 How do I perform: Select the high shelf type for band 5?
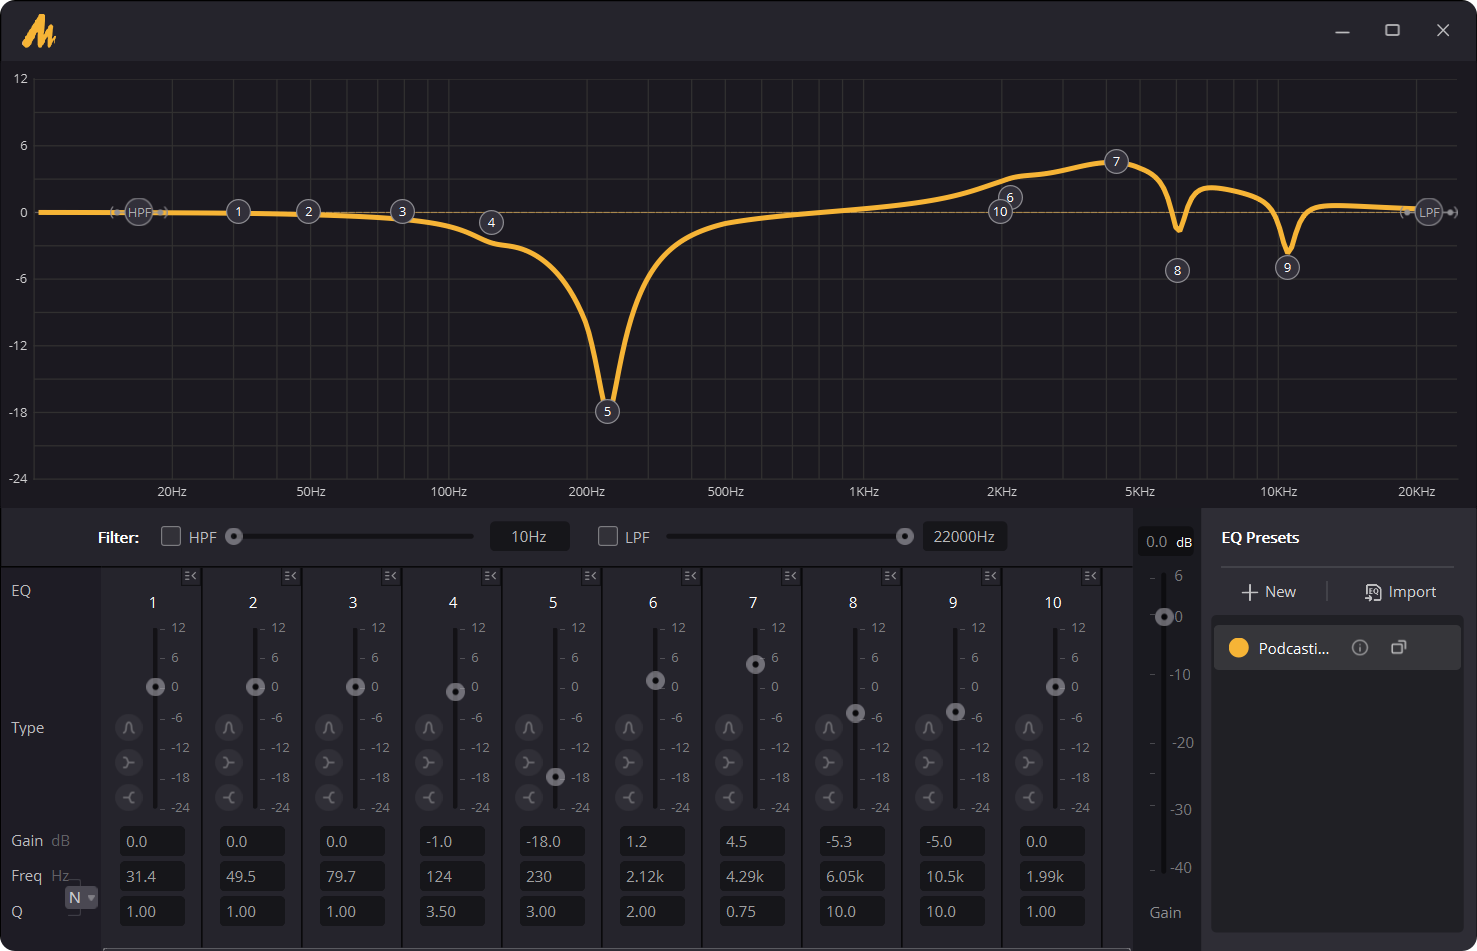click(529, 797)
